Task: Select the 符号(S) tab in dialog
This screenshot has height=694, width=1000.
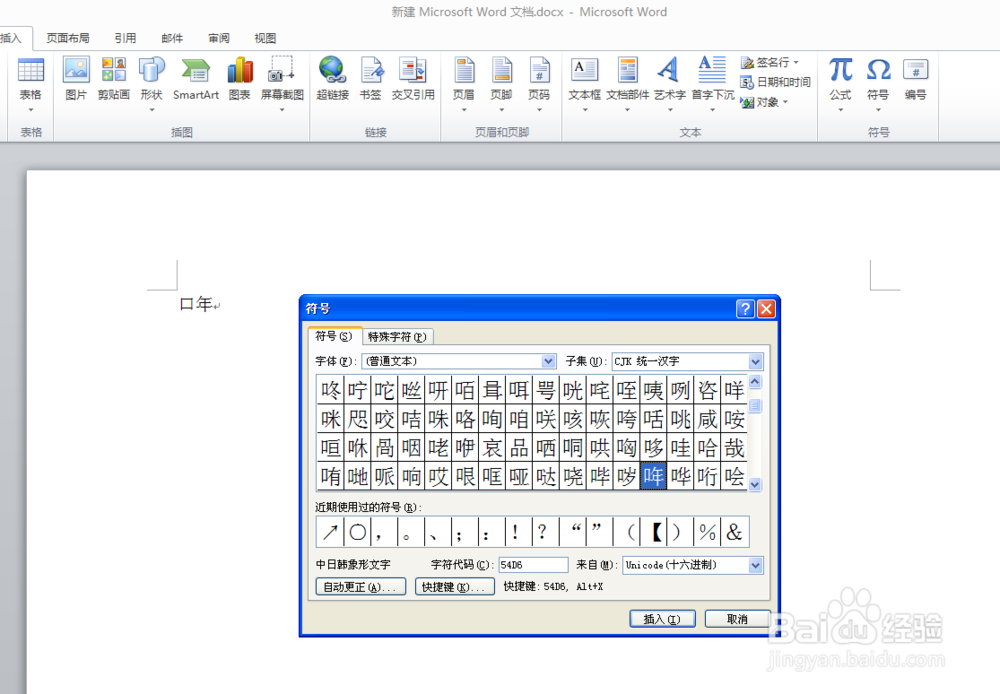Action: click(334, 336)
